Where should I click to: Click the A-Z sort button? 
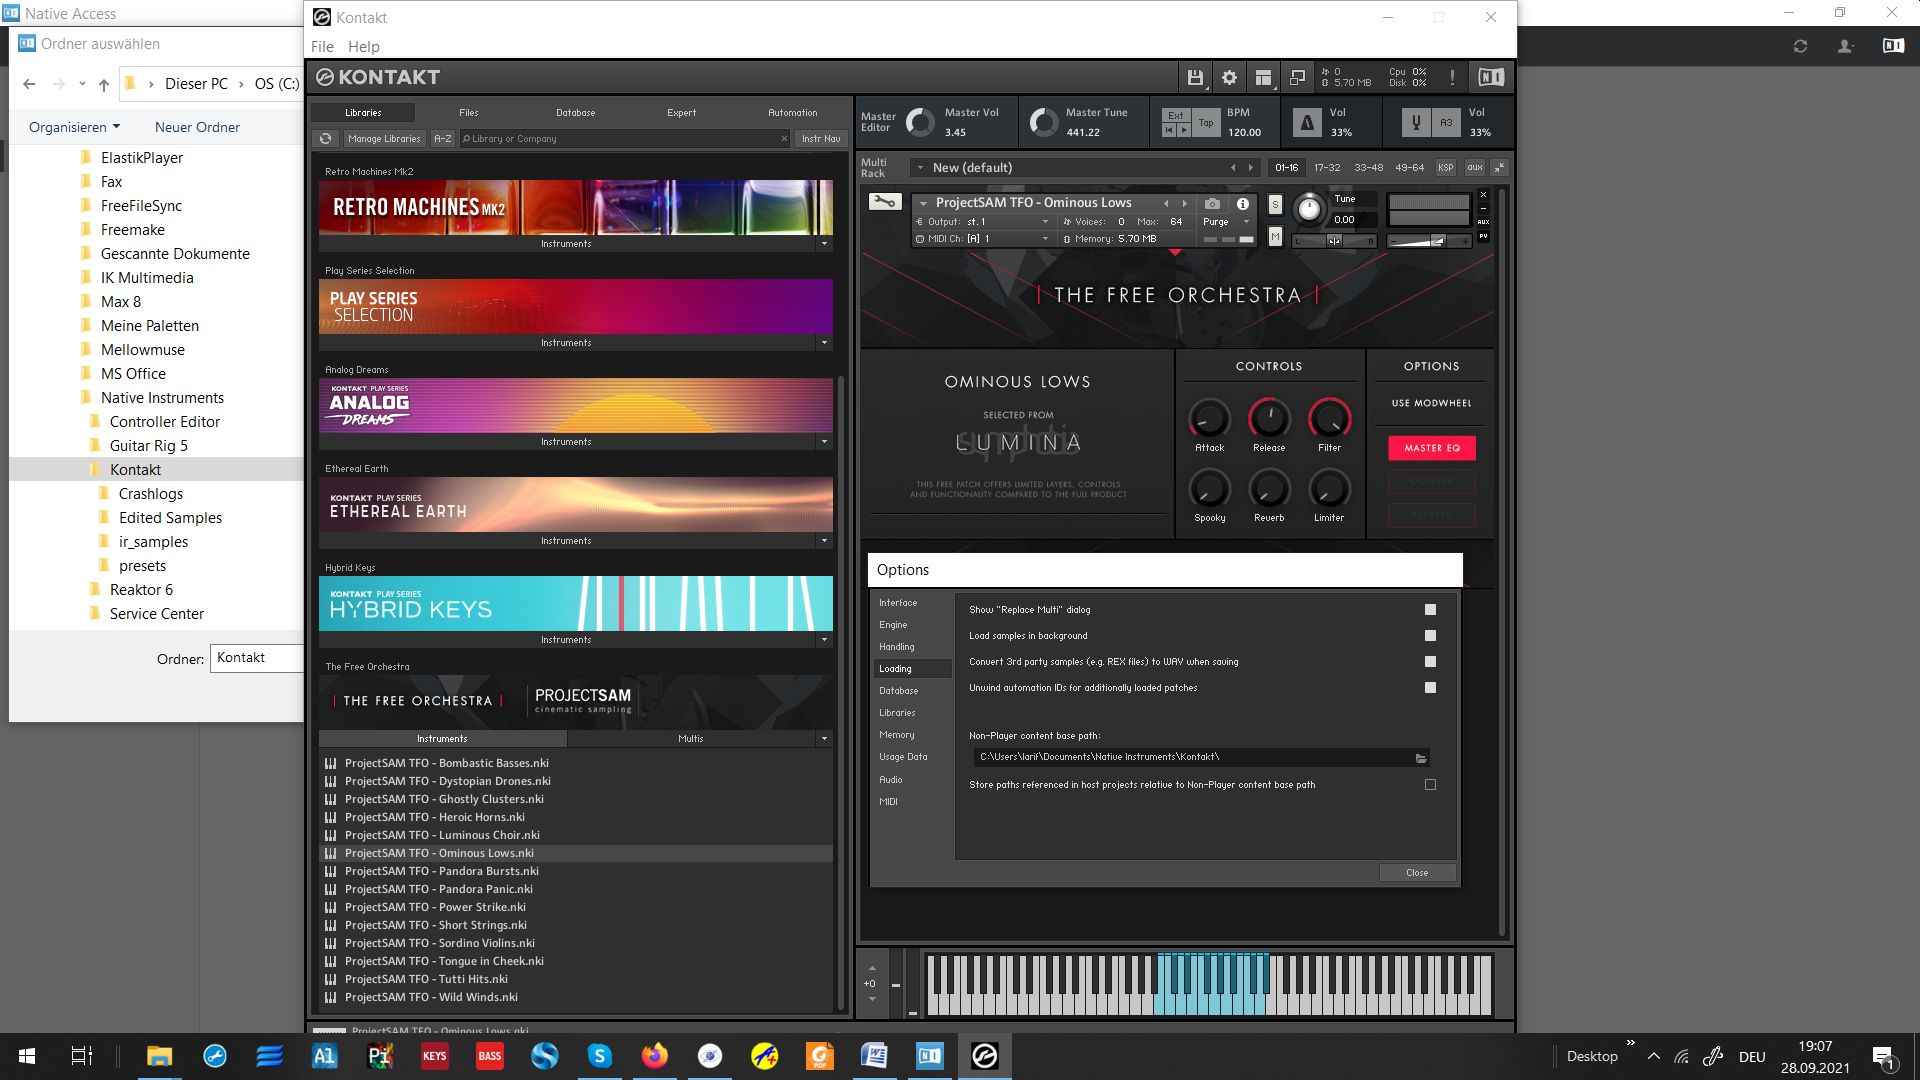(x=443, y=139)
